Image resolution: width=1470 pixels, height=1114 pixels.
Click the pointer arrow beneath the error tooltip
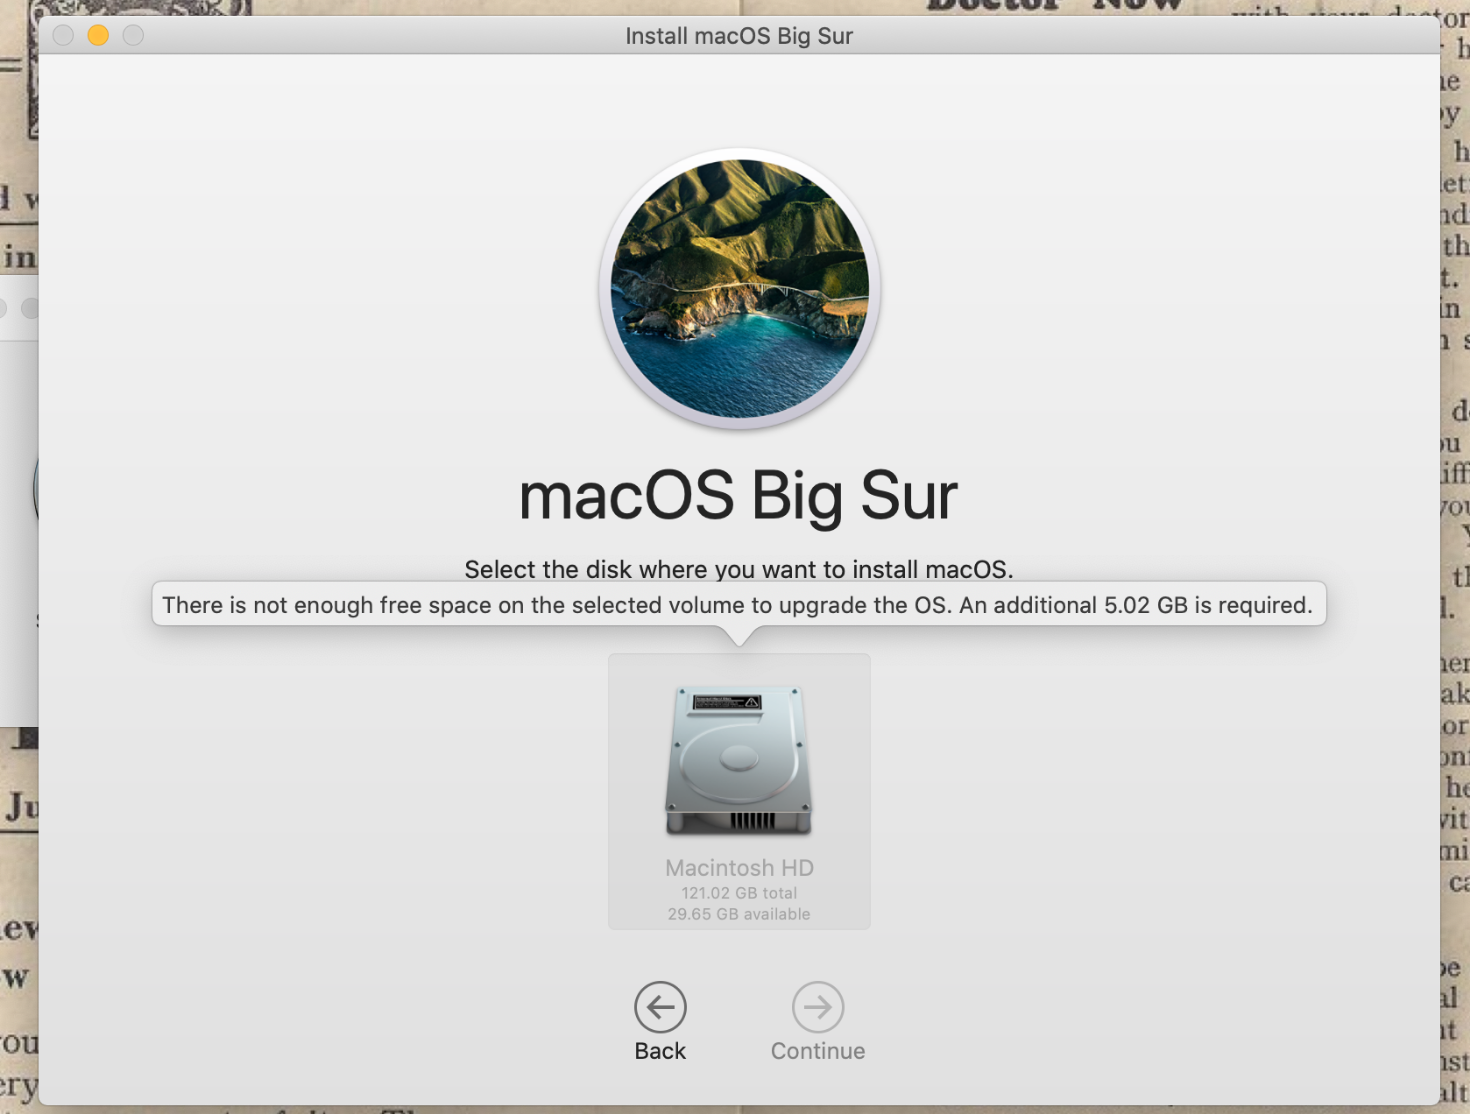(739, 636)
